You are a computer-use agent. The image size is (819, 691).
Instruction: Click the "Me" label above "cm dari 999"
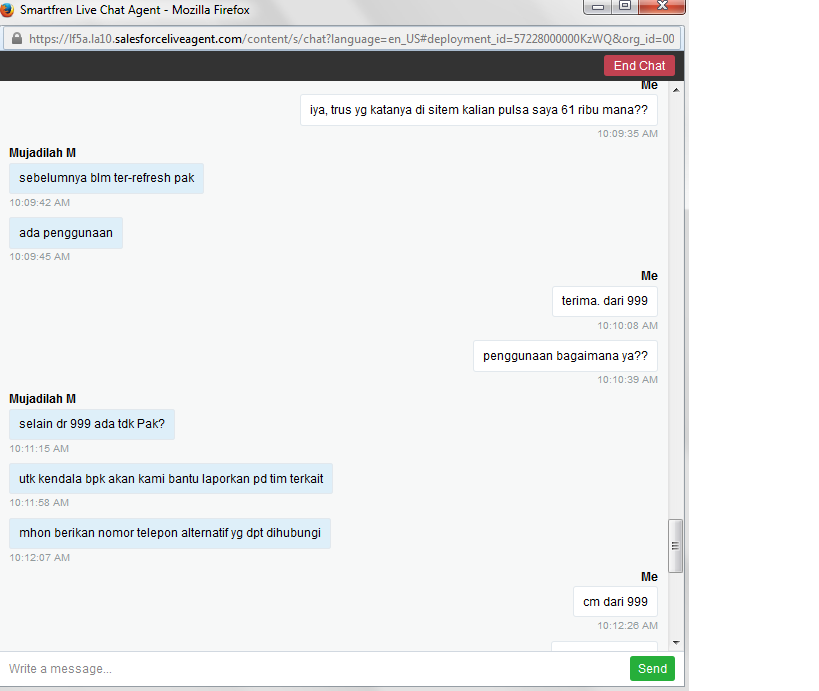pyautogui.click(x=649, y=577)
